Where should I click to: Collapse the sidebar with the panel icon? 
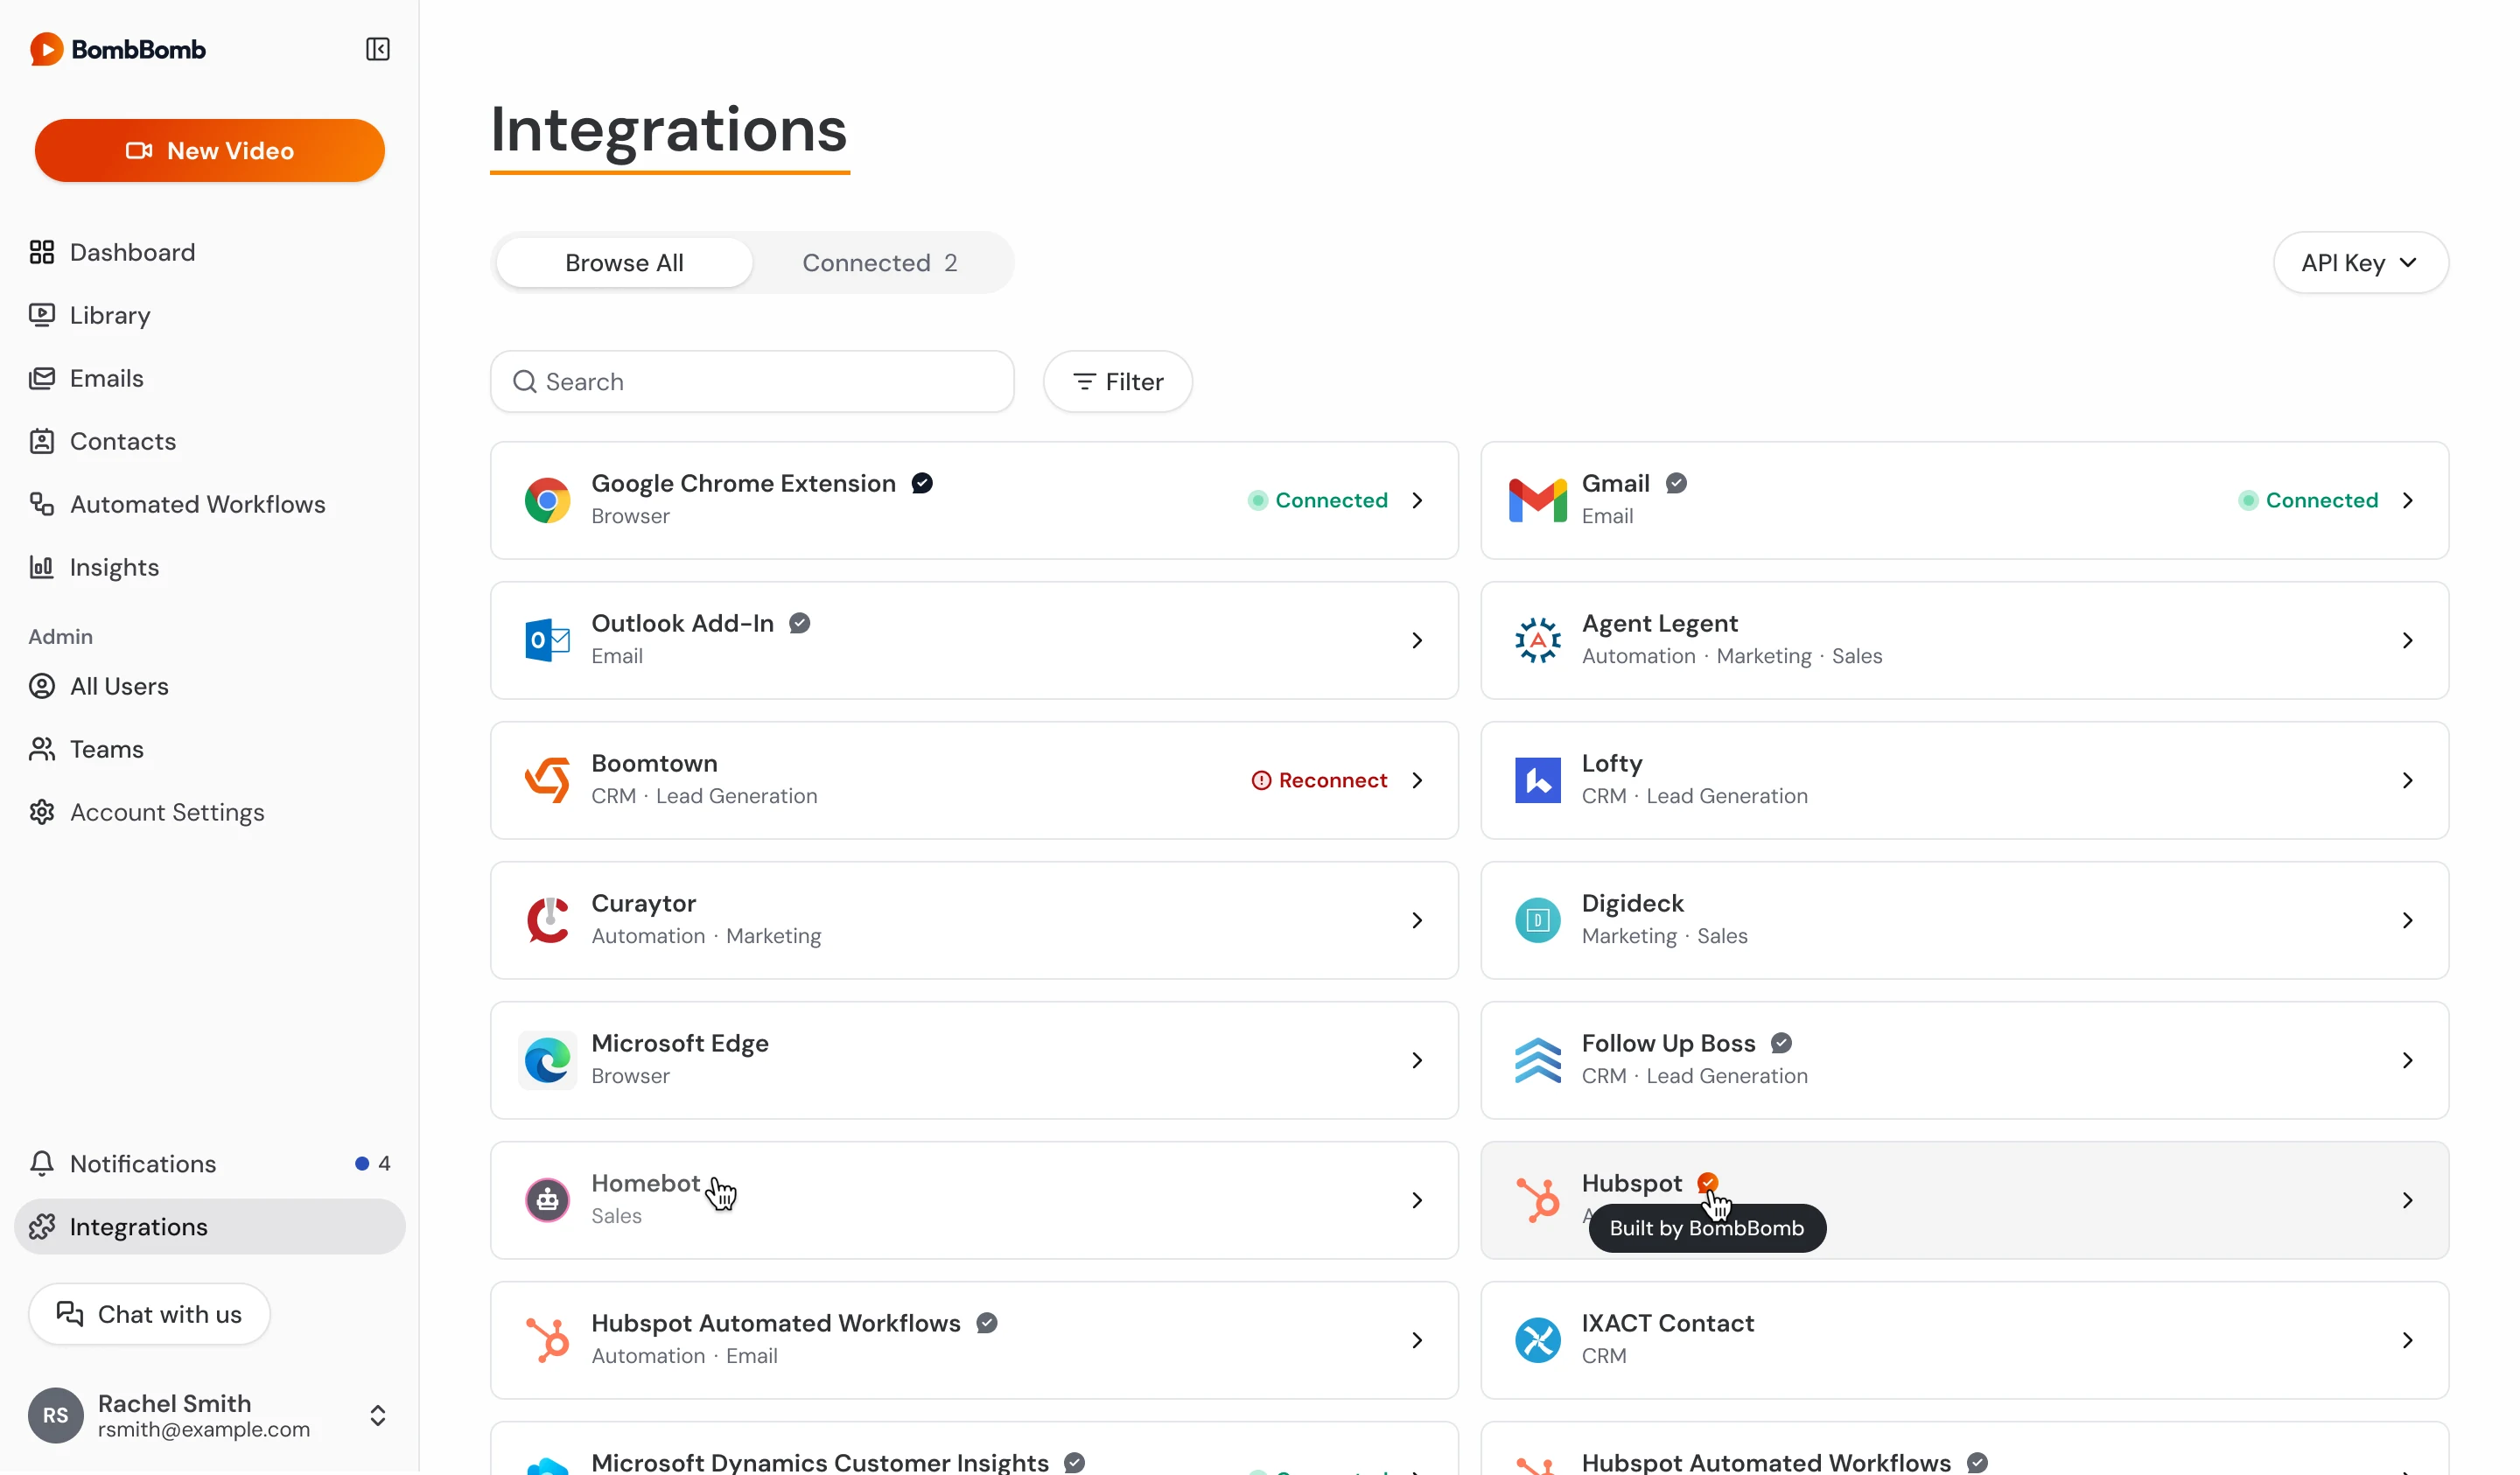click(377, 49)
